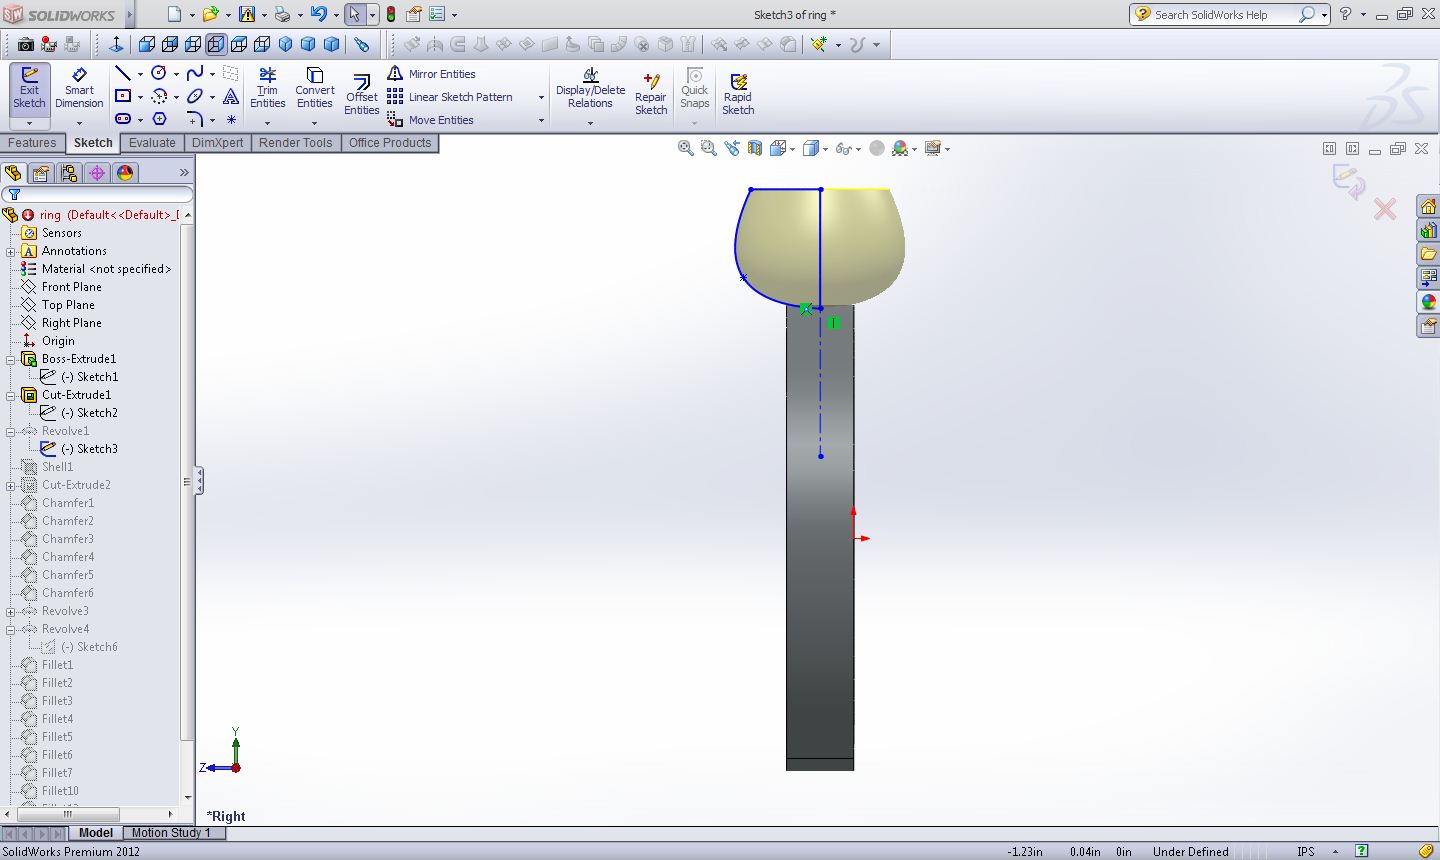
Task: Open the DisplayManager panel tab
Action: [125, 173]
